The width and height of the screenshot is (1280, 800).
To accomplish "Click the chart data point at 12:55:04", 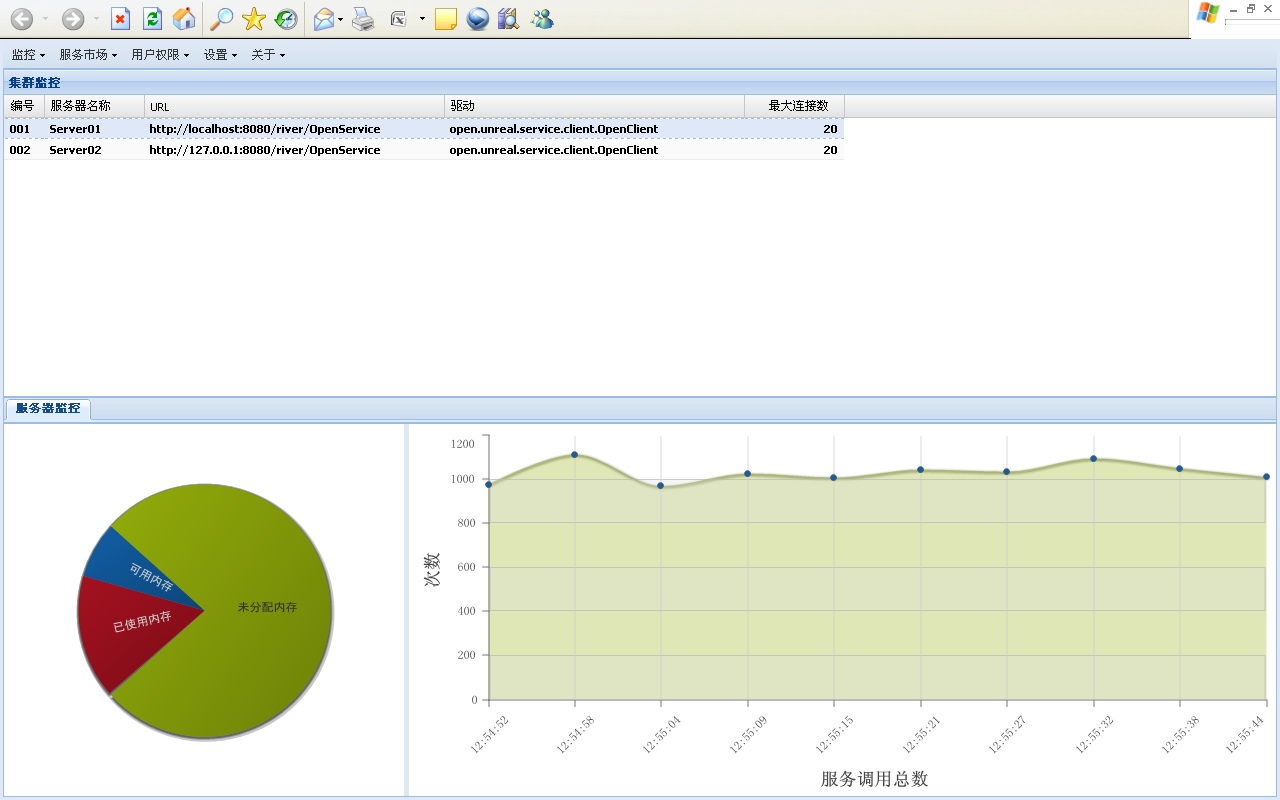I will (660, 486).
